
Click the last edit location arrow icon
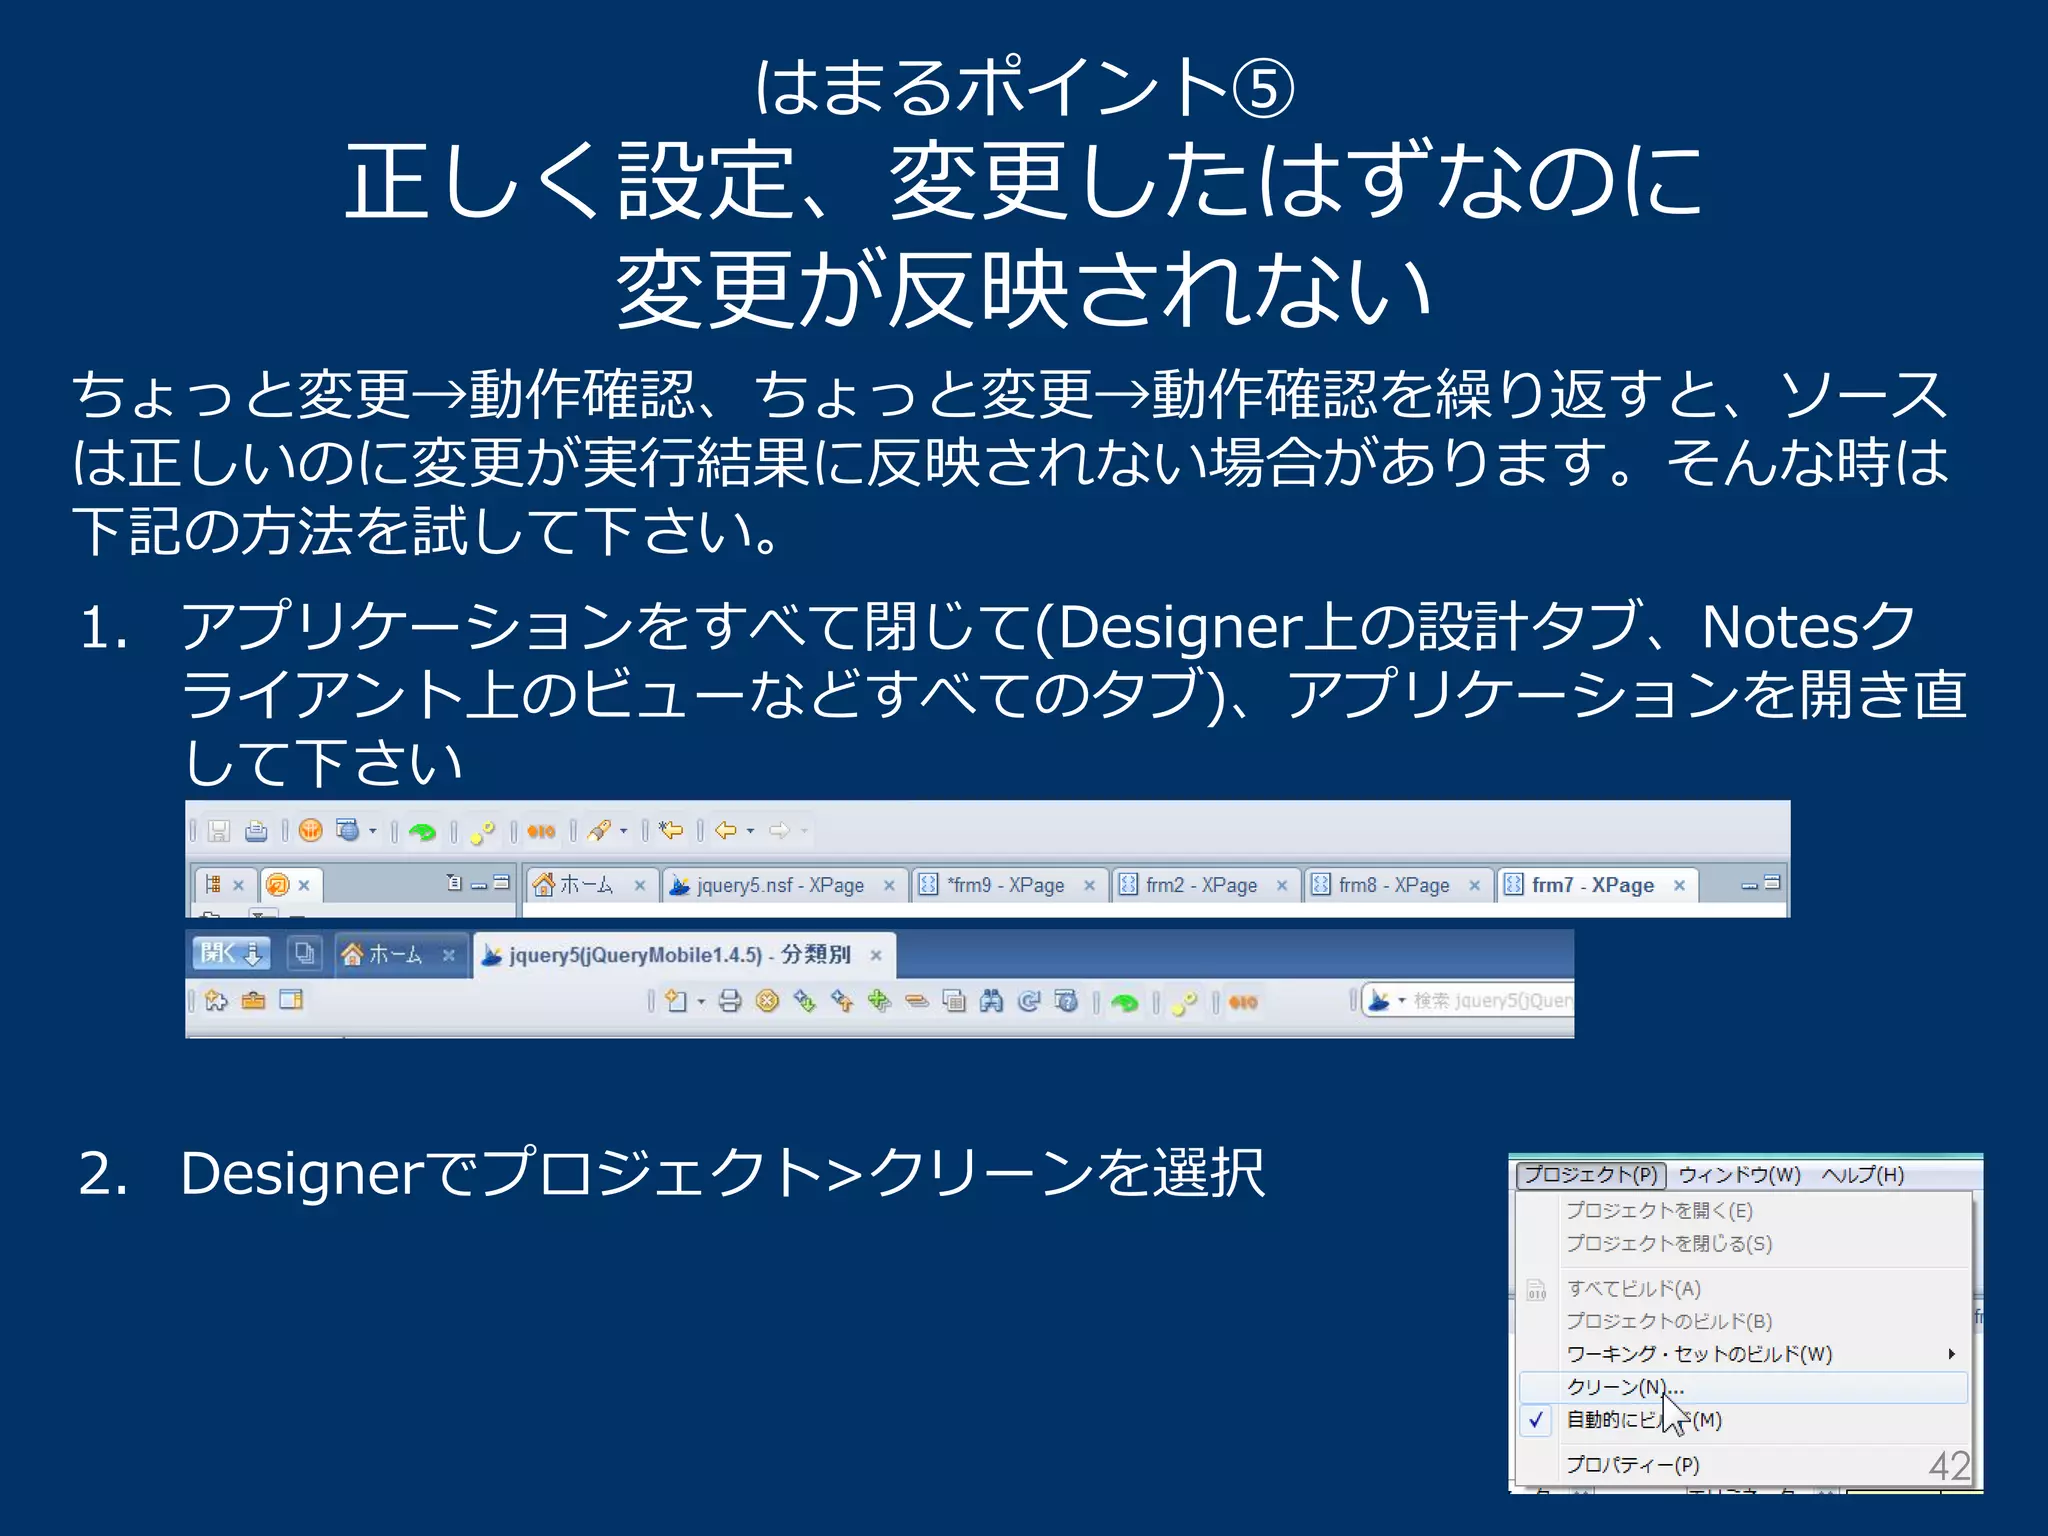pyautogui.click(x=670, y=830)
